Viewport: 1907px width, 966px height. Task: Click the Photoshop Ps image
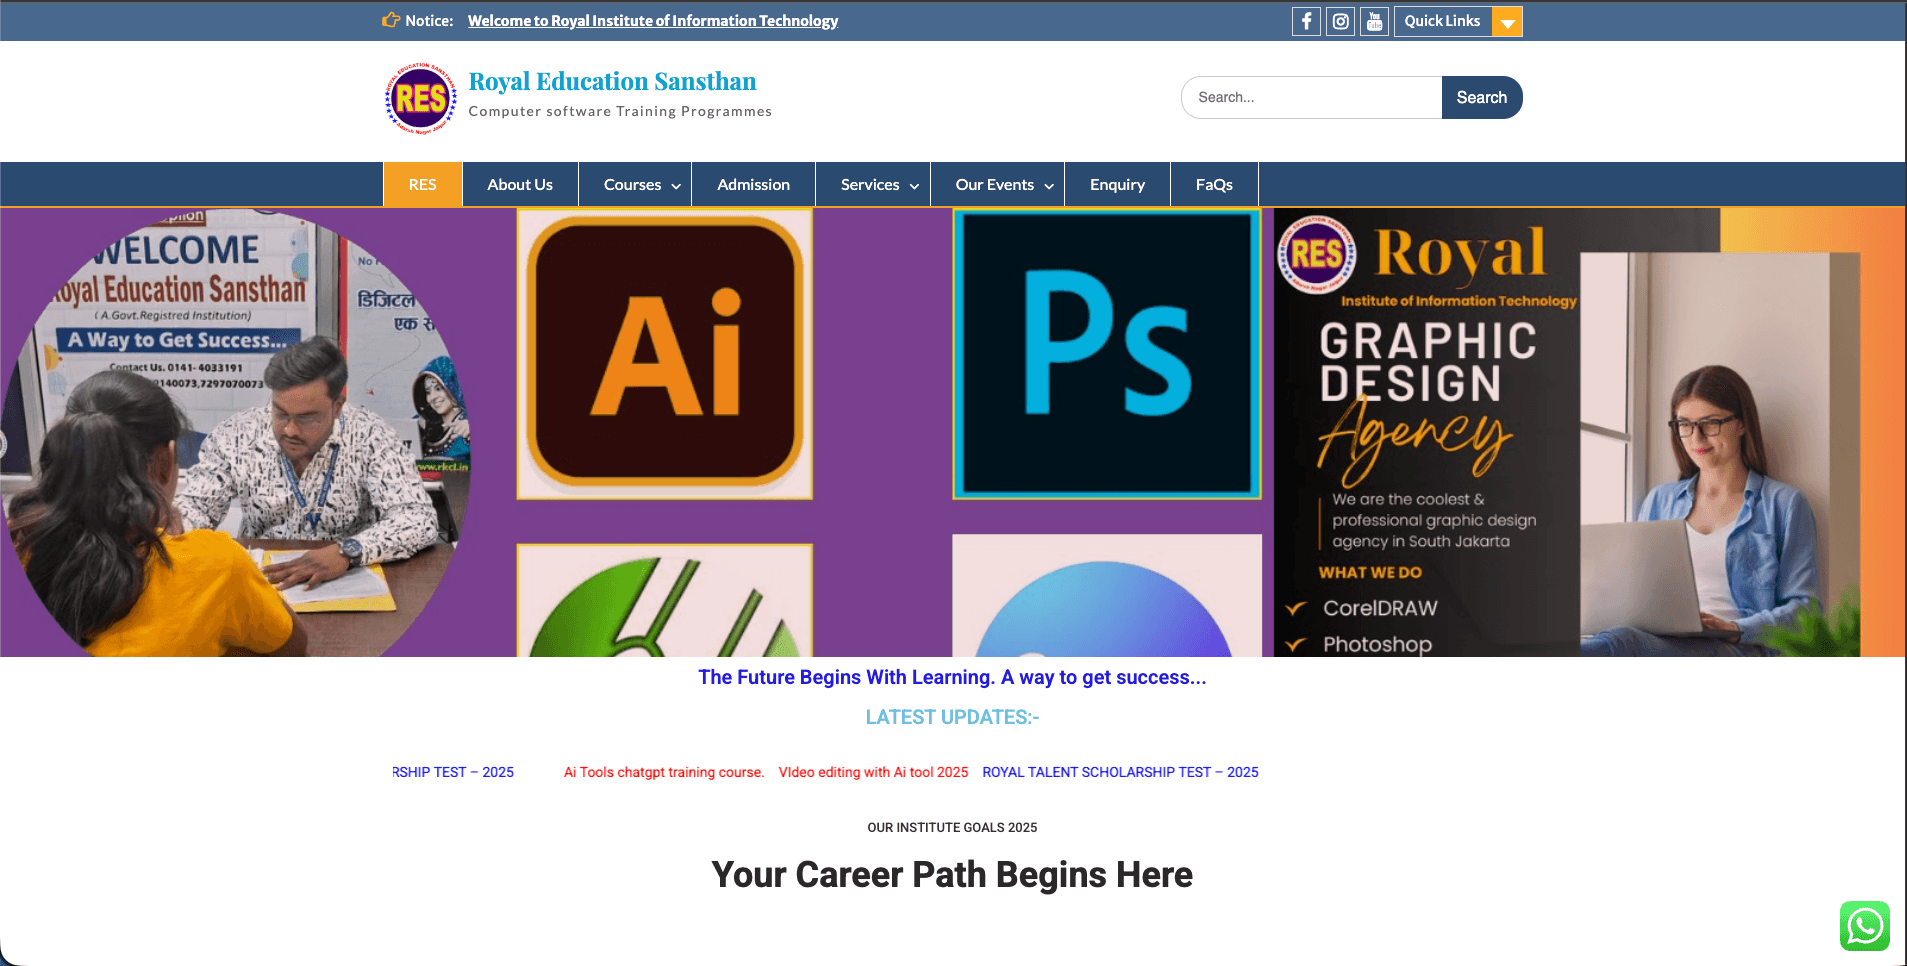[x=1106, y=354]
